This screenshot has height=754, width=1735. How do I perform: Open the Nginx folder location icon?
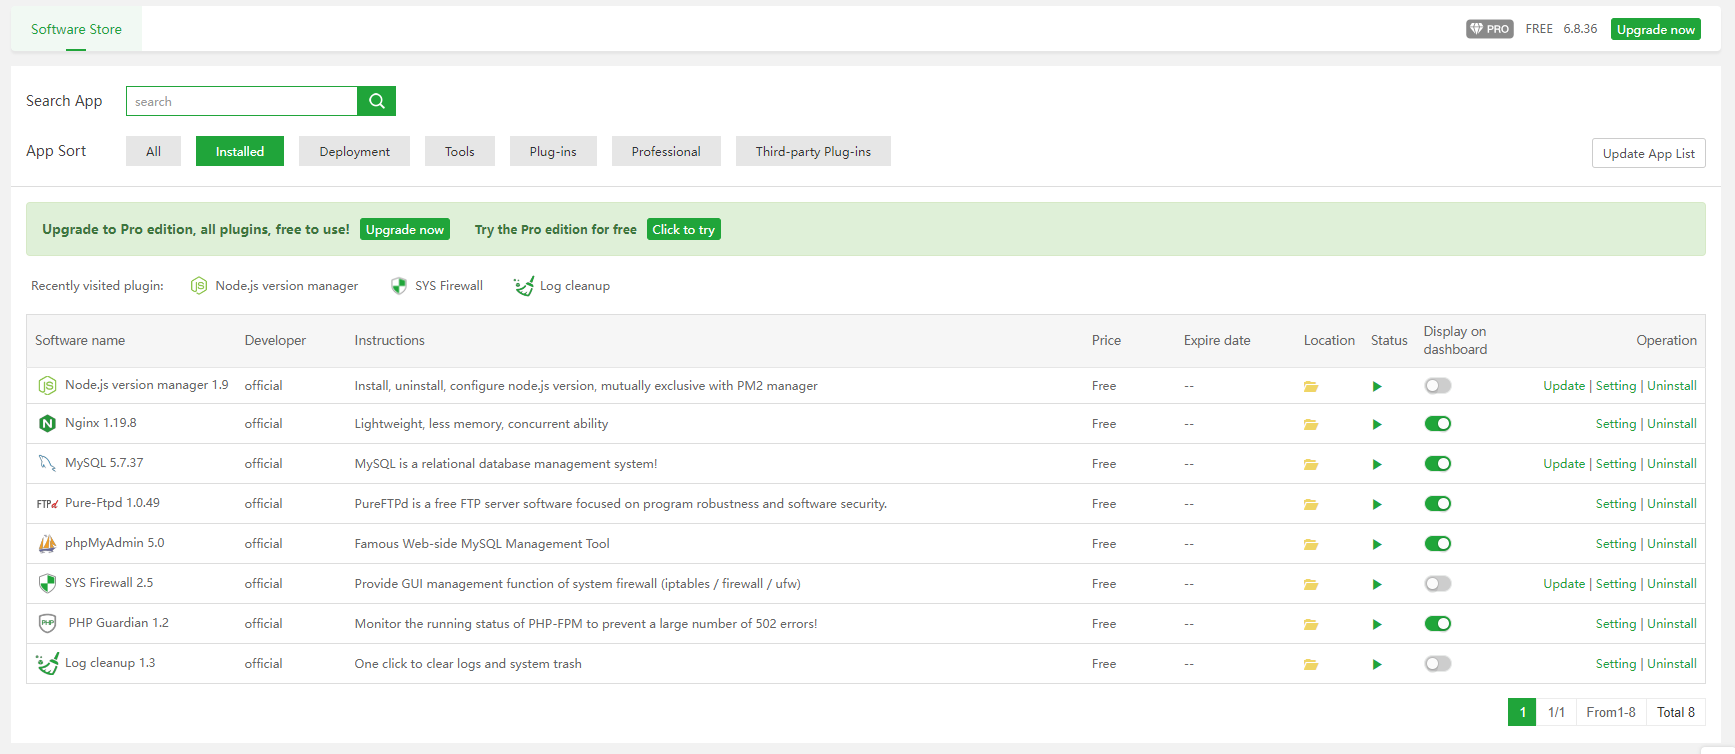point(1310,424)
